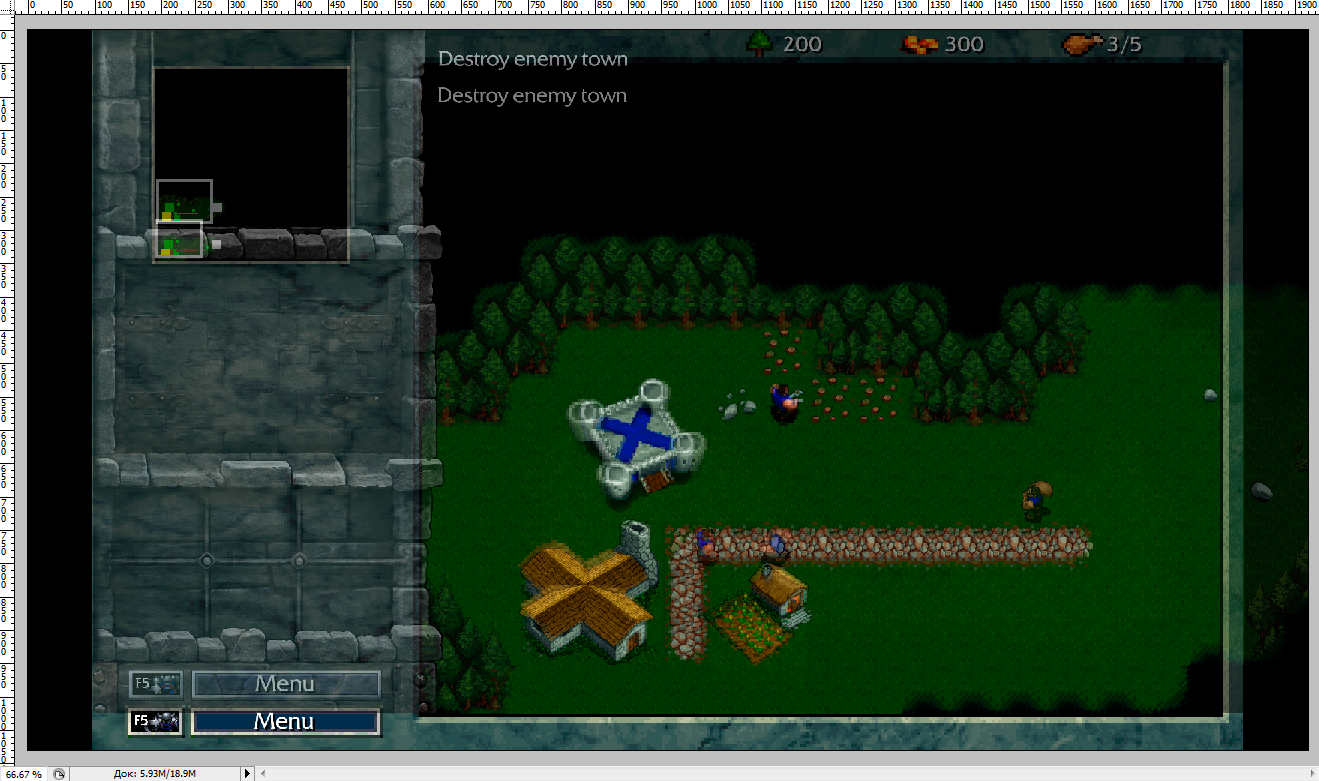Click the dark blue Menu button
The height and width of the screenshot is (781, 1319).
tap(286, 721)
